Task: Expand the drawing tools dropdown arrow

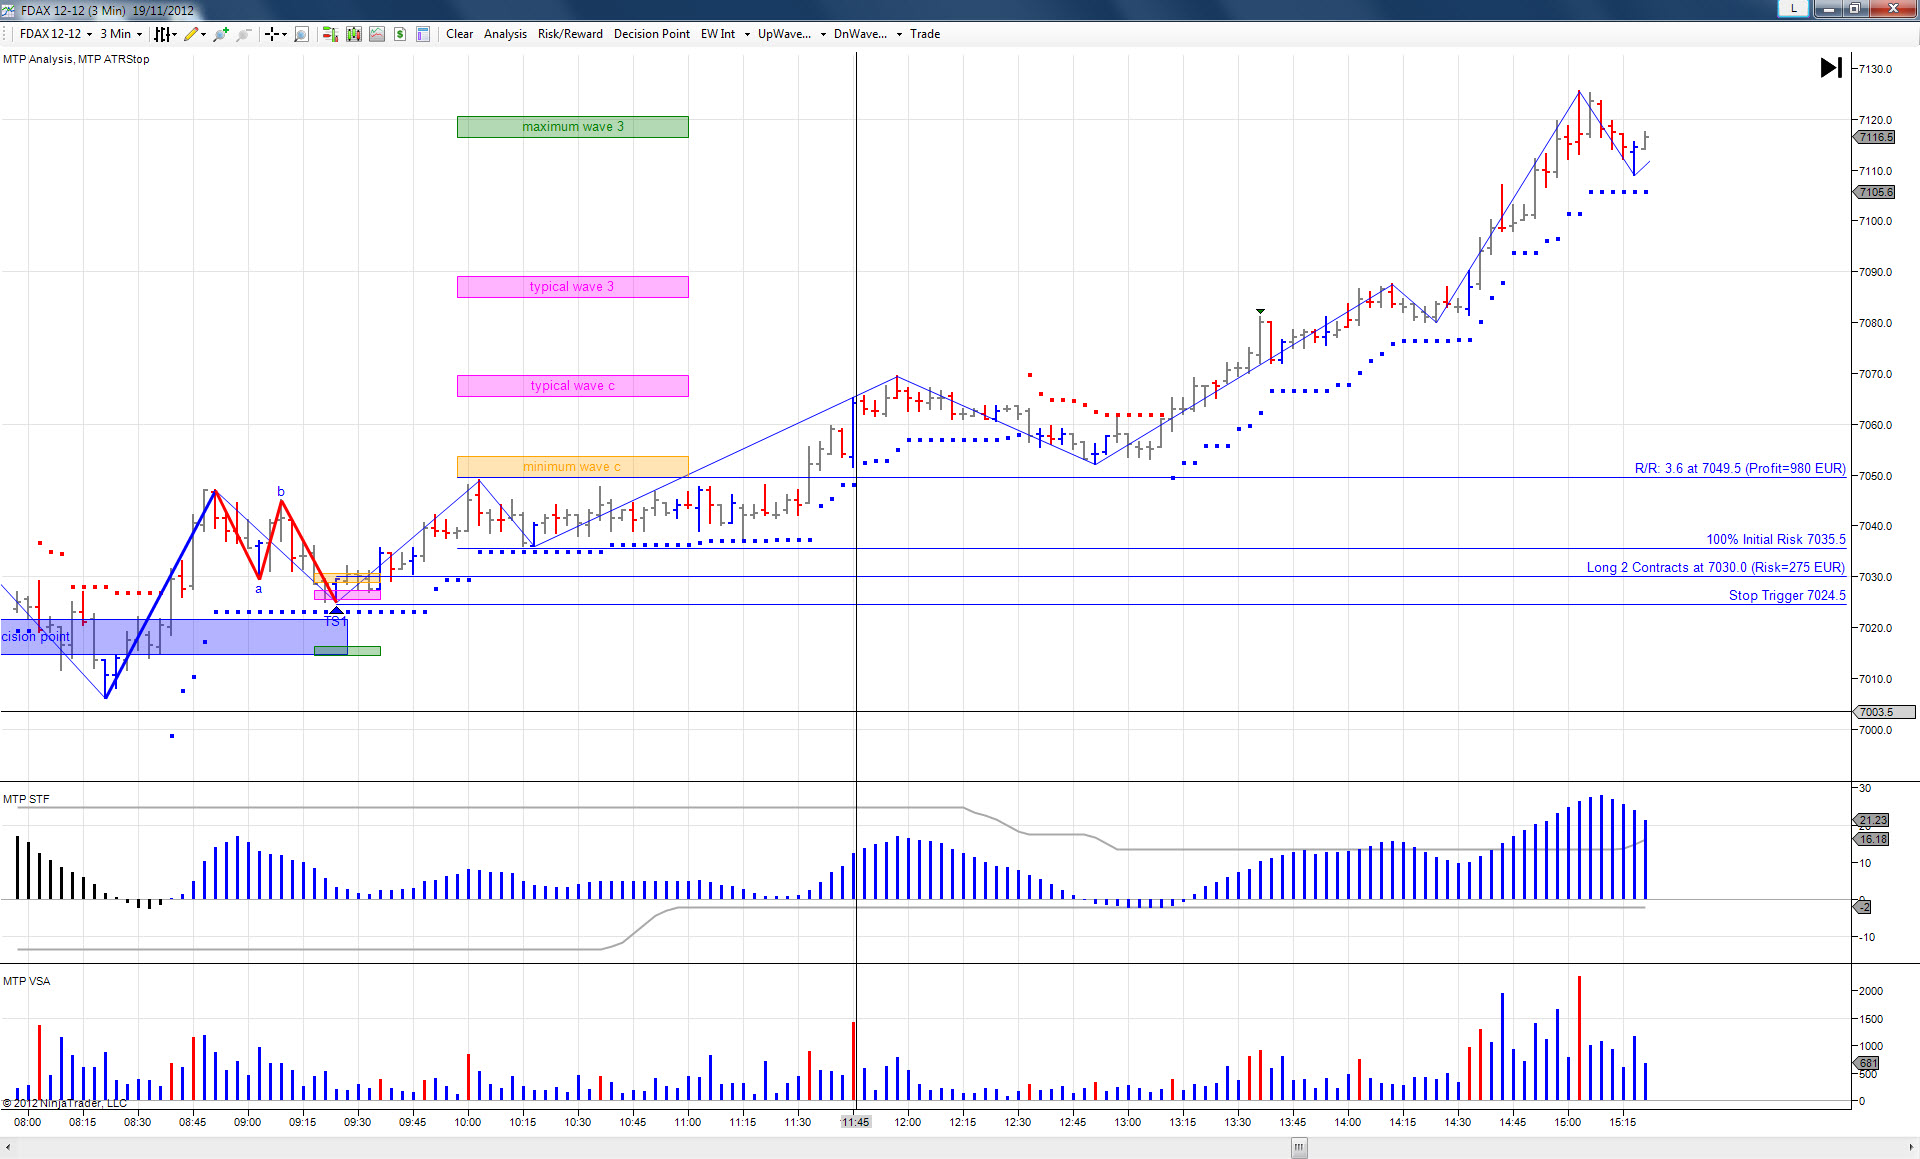Action: (204, 34)
